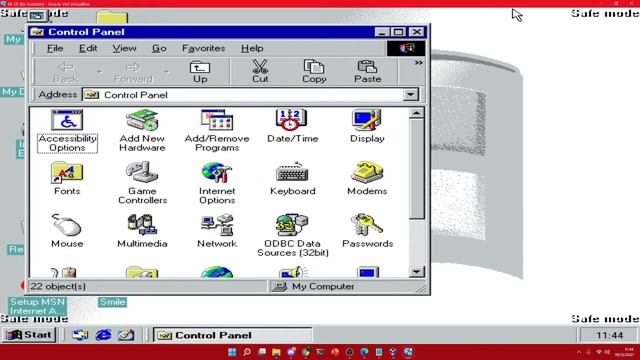Click the Paste toolbar button
Viewport: 640px width, 360px height.
click(367, 72)
